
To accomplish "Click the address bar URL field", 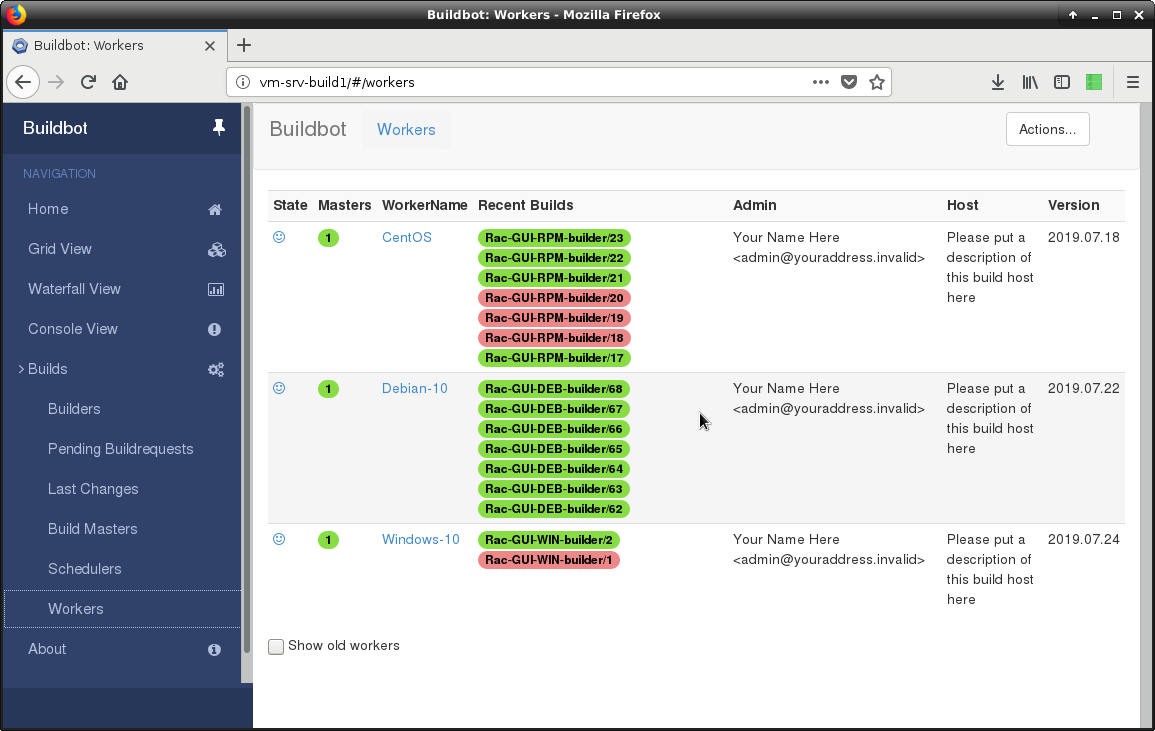I will [520, 83].
